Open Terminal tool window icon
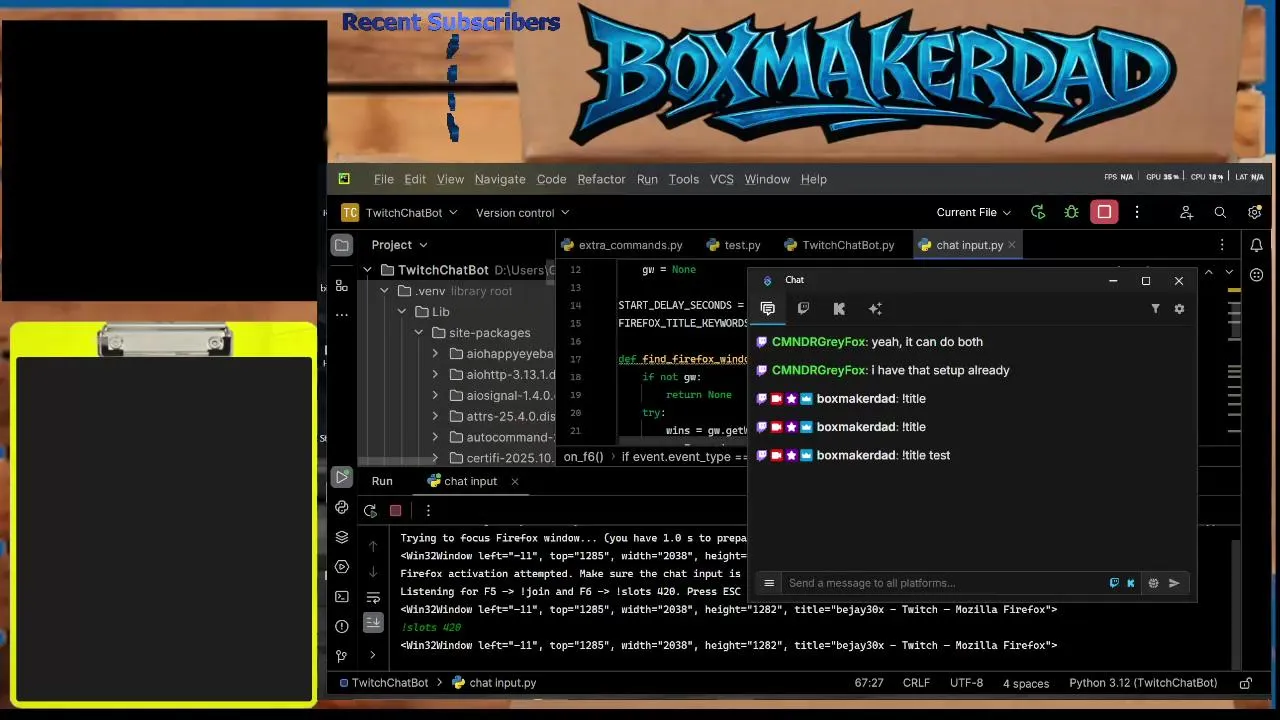1280x720 pixels. (x=342, y=596)
